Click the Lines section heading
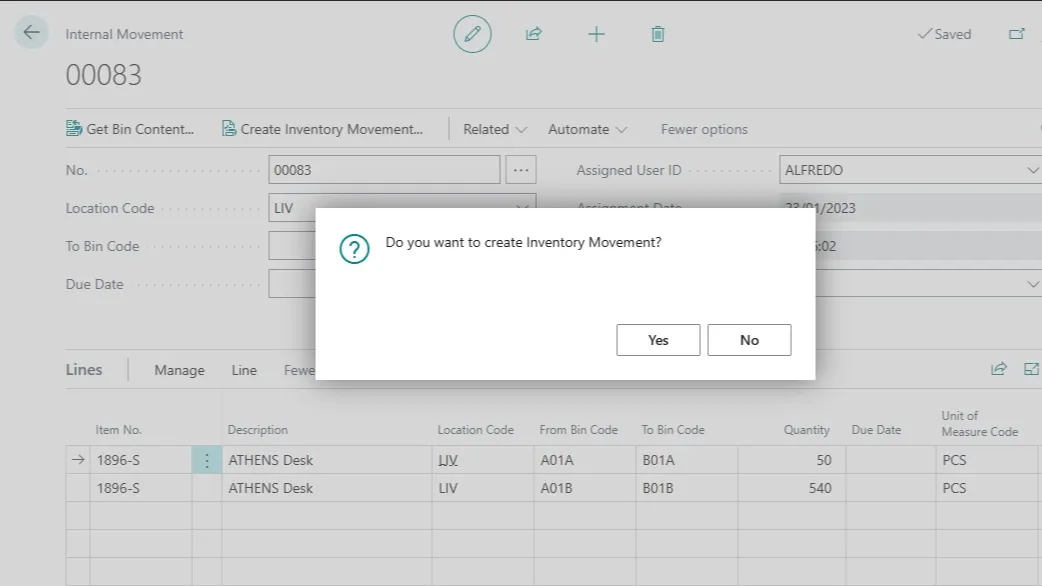 point(84,369)
